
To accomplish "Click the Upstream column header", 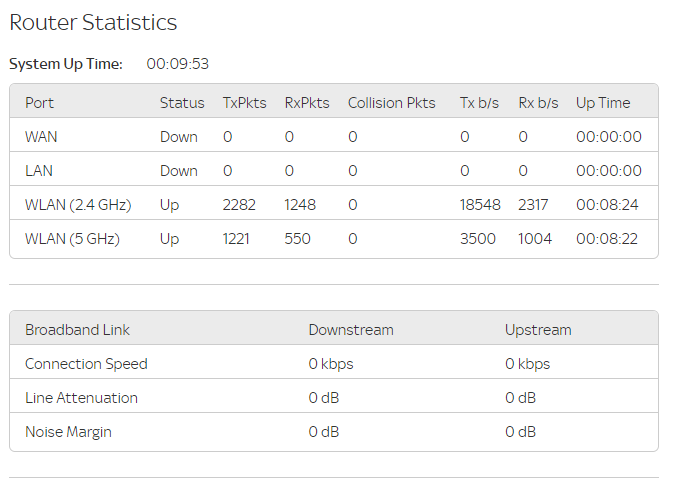I will tap(538, 330).
